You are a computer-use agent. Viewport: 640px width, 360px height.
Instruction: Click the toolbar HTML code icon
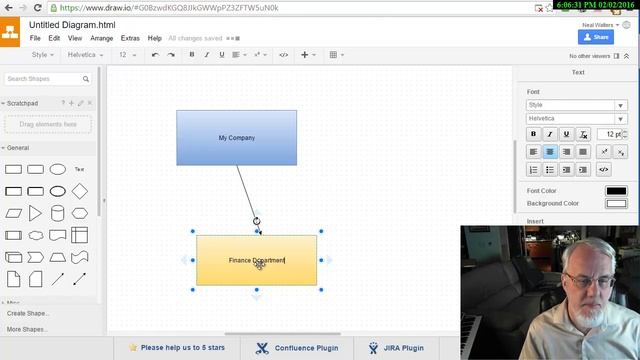click(x=283, y=55)
